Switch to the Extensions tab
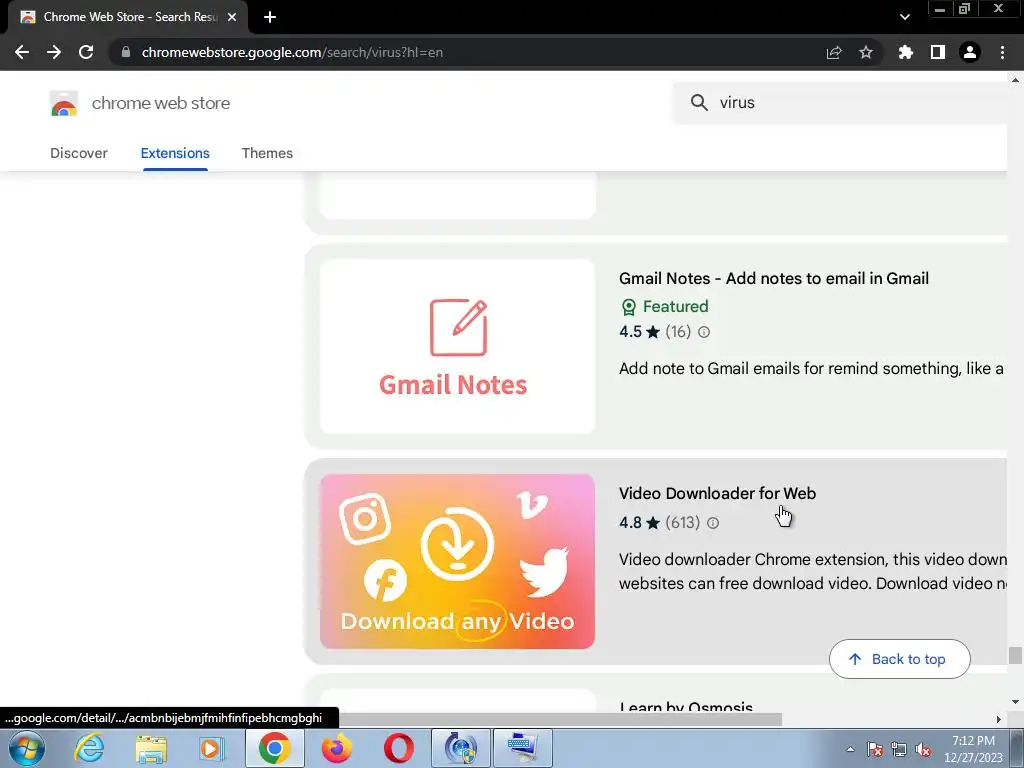The image size is (1024, 768). pos(175,153)
